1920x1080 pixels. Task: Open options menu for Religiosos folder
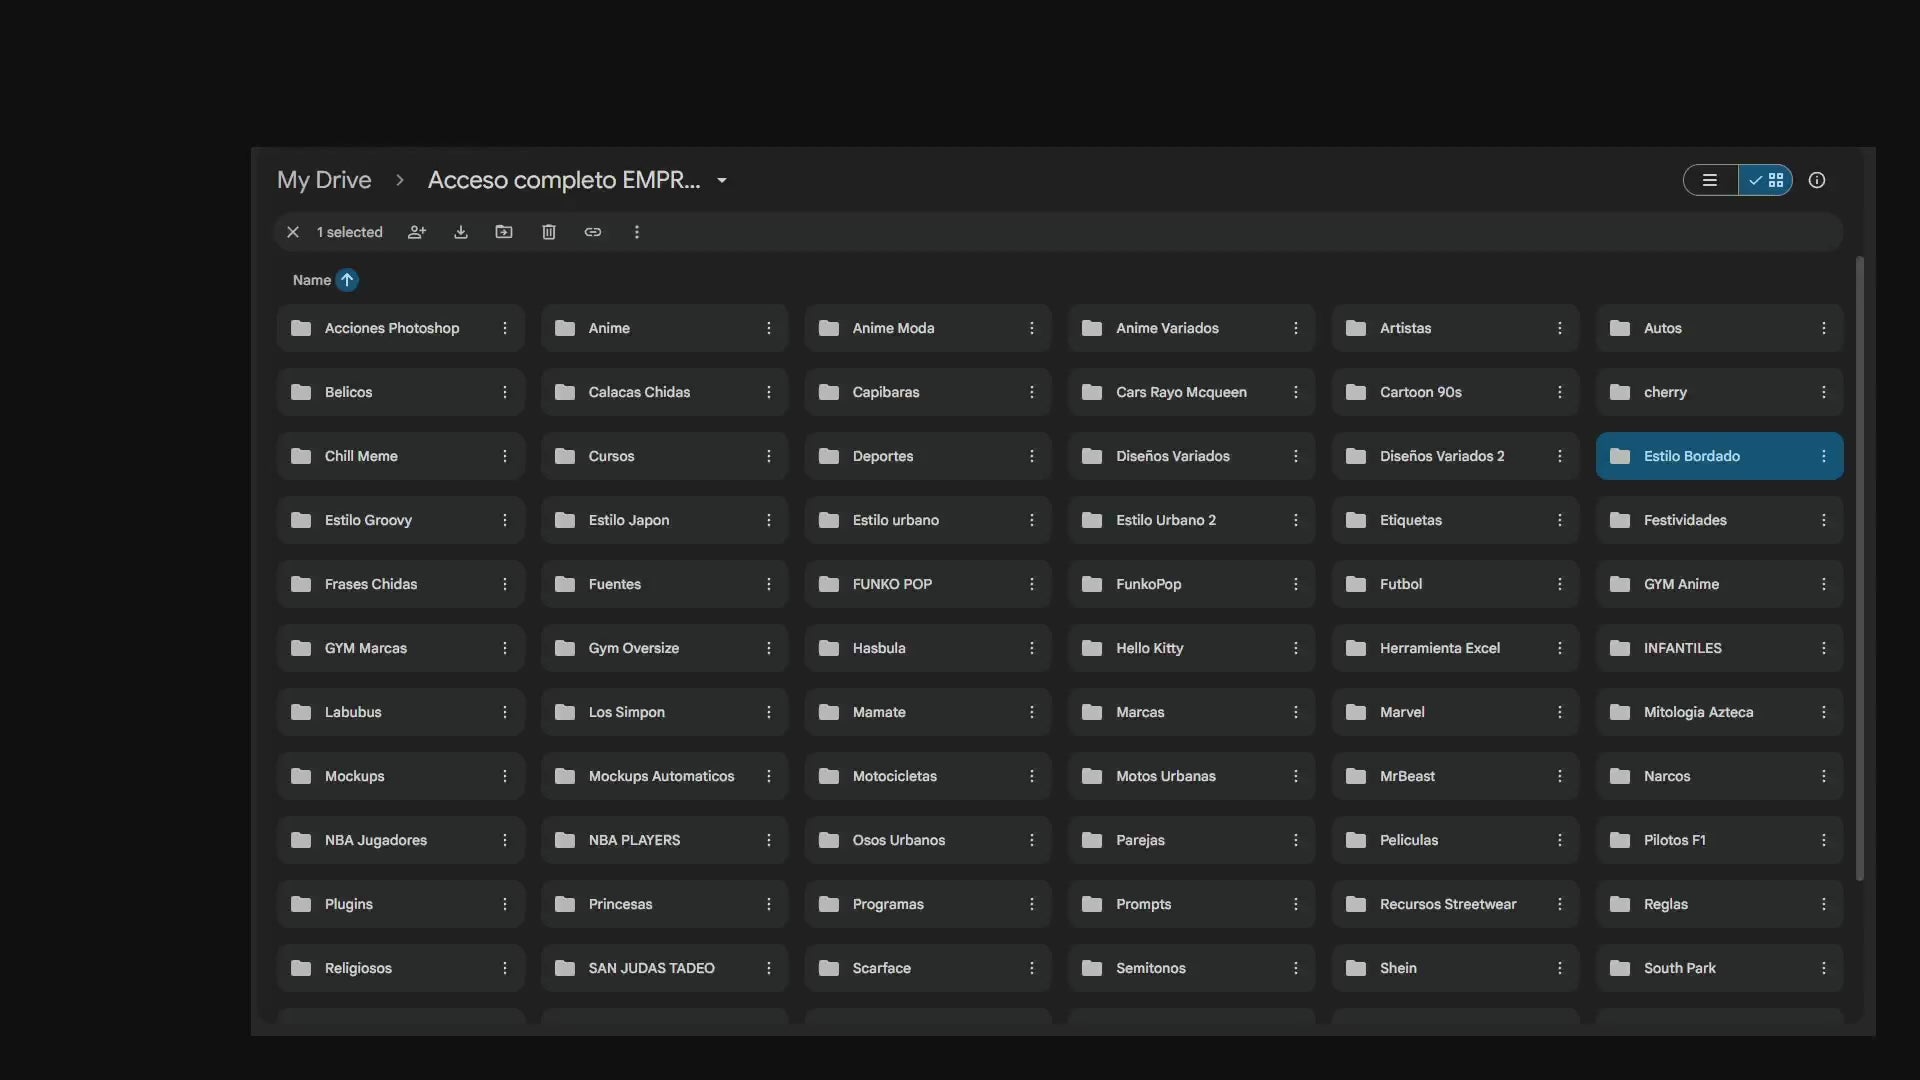pyautogui.click(x=505, y=968)
